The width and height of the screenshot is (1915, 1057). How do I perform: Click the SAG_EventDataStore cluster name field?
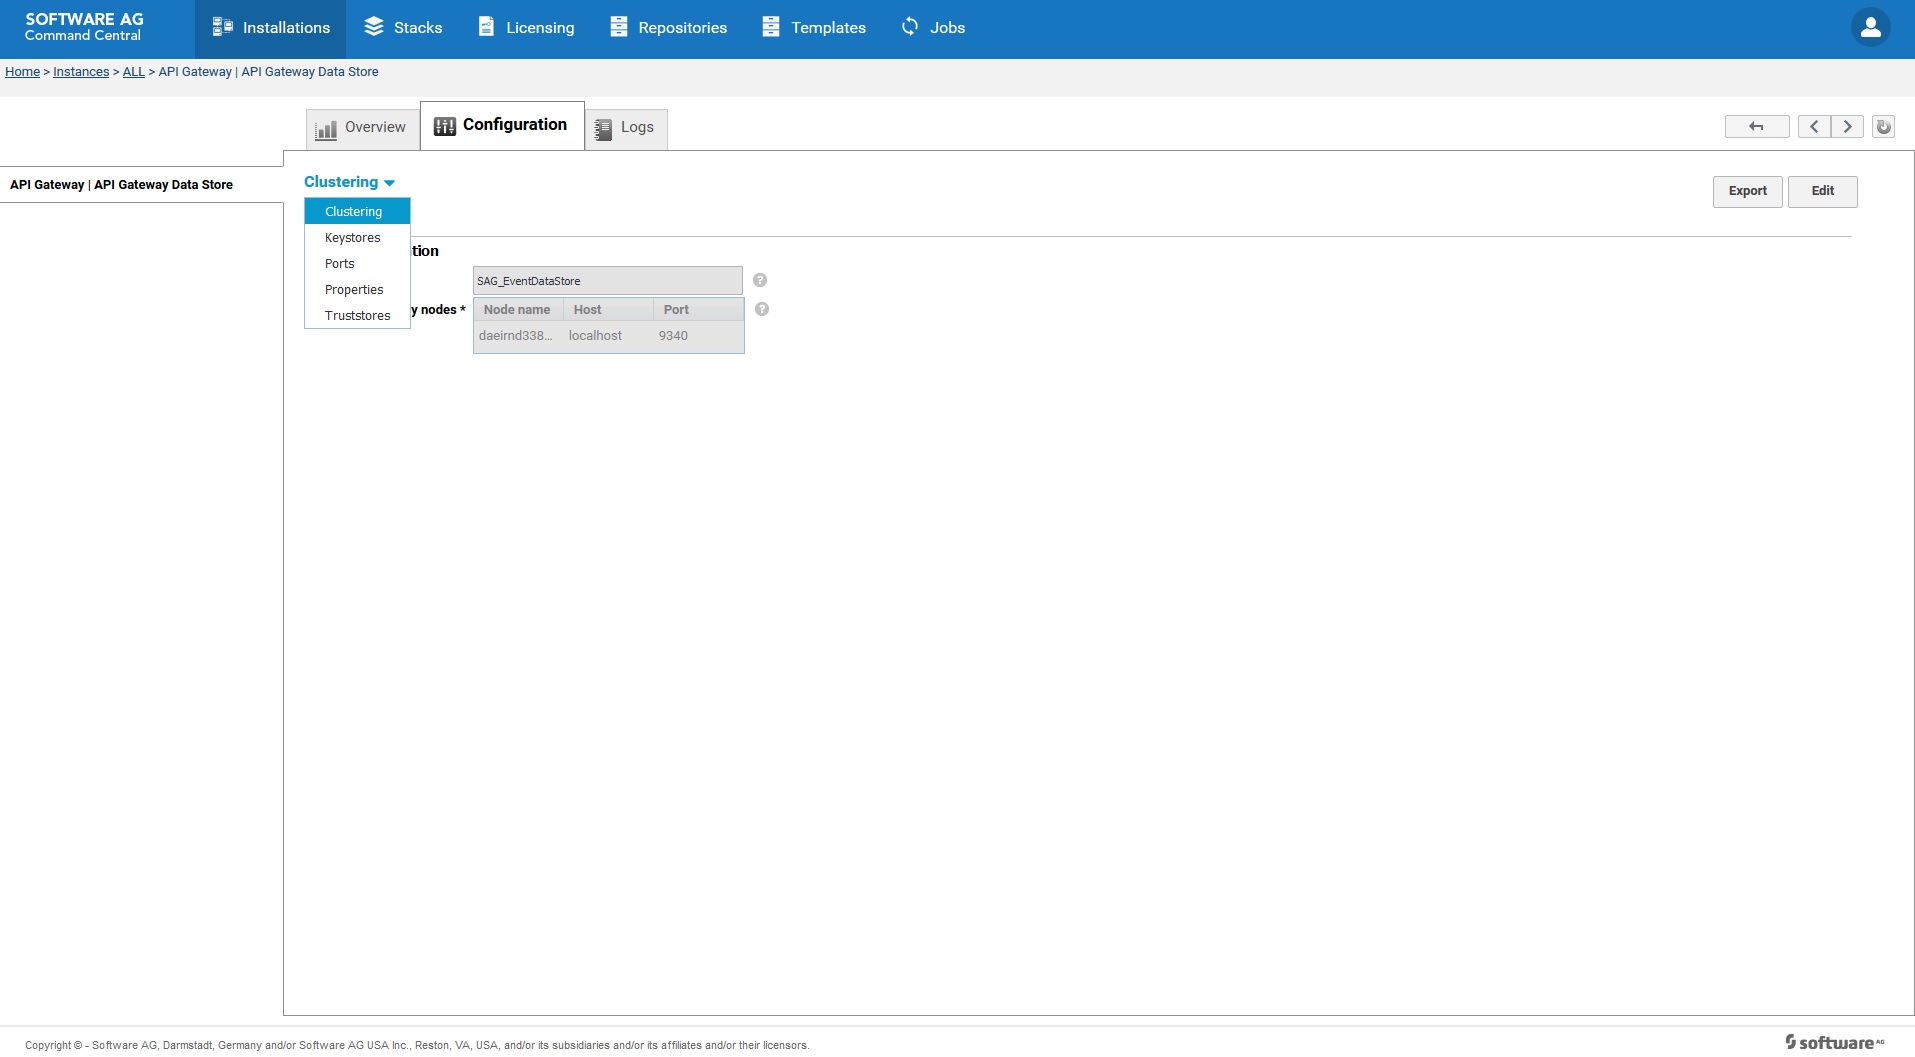point(608,280)
